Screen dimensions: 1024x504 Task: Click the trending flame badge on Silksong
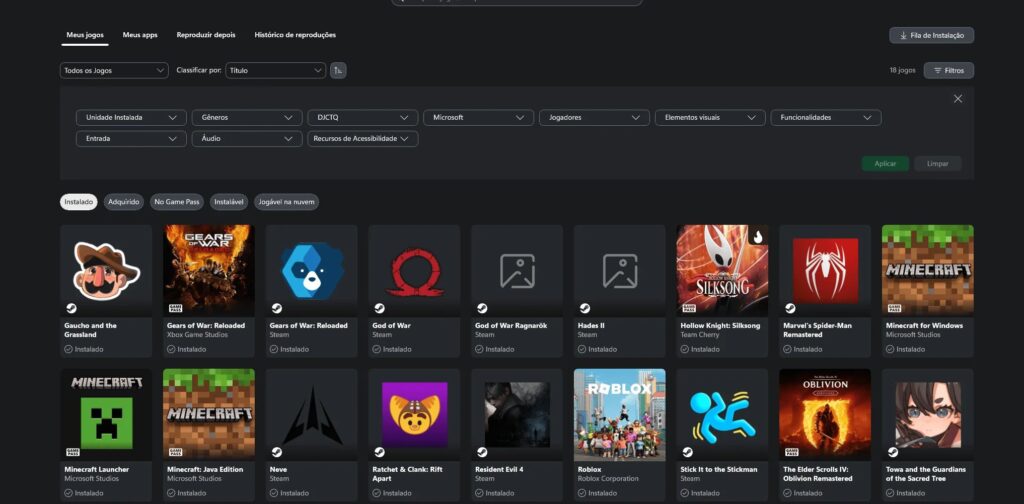758,237
